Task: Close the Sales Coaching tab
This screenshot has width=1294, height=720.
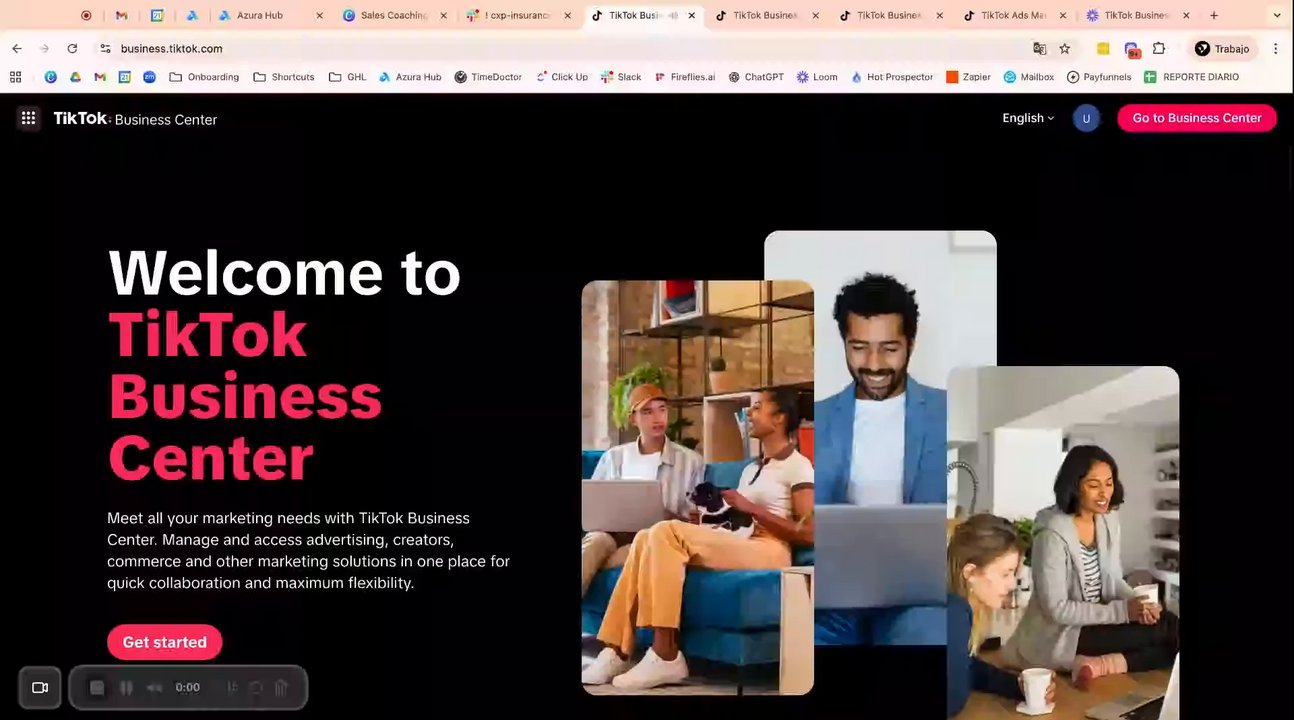Action: coord(444,15)
